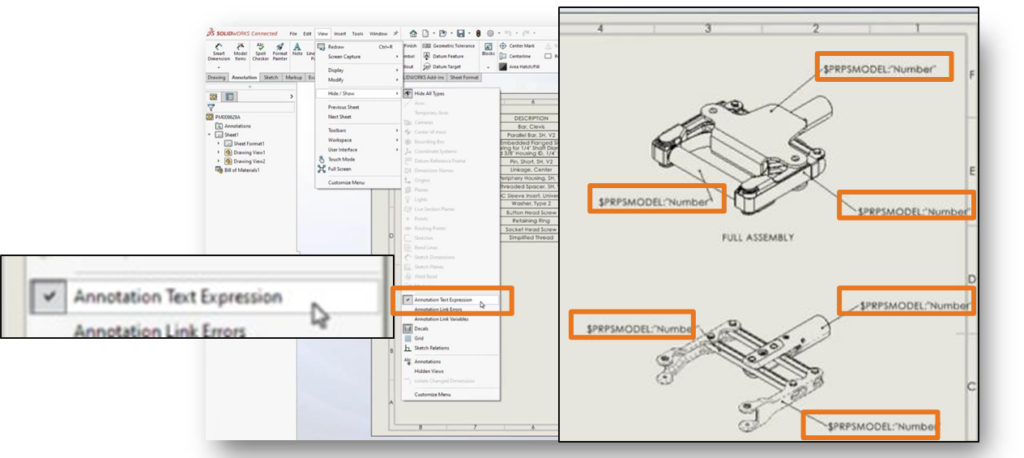Image resolution: width=1024 pixels, height=458 pixels.
Task: Open the Display submenu
Action: 358,70
